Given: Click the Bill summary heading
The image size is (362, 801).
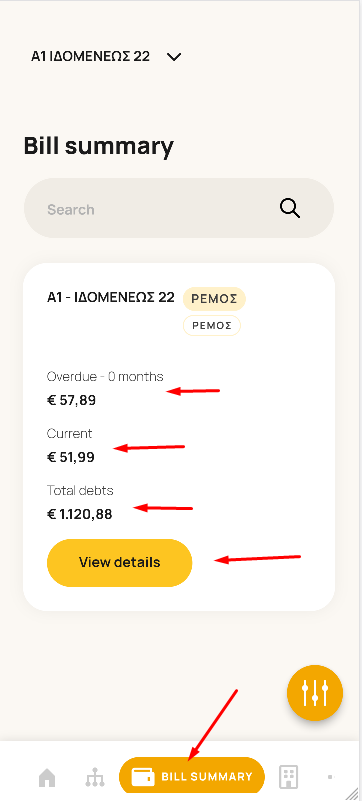Looking at the screenshot, I should [99, 147].
